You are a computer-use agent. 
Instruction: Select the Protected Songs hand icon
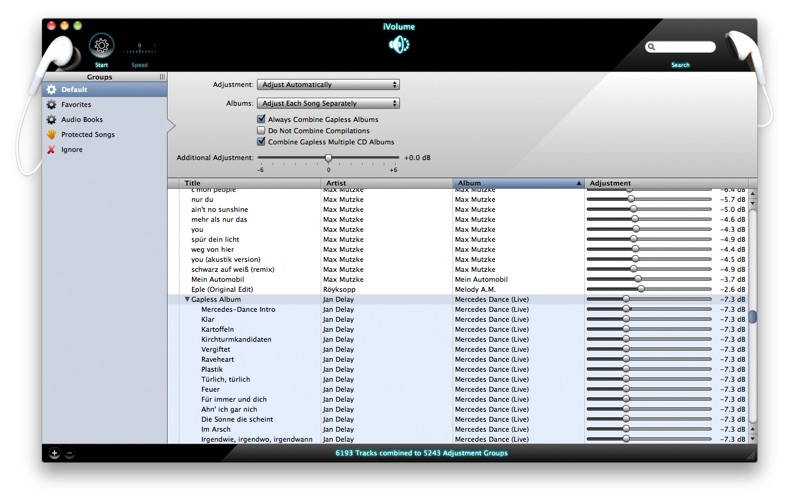(51, 134)
